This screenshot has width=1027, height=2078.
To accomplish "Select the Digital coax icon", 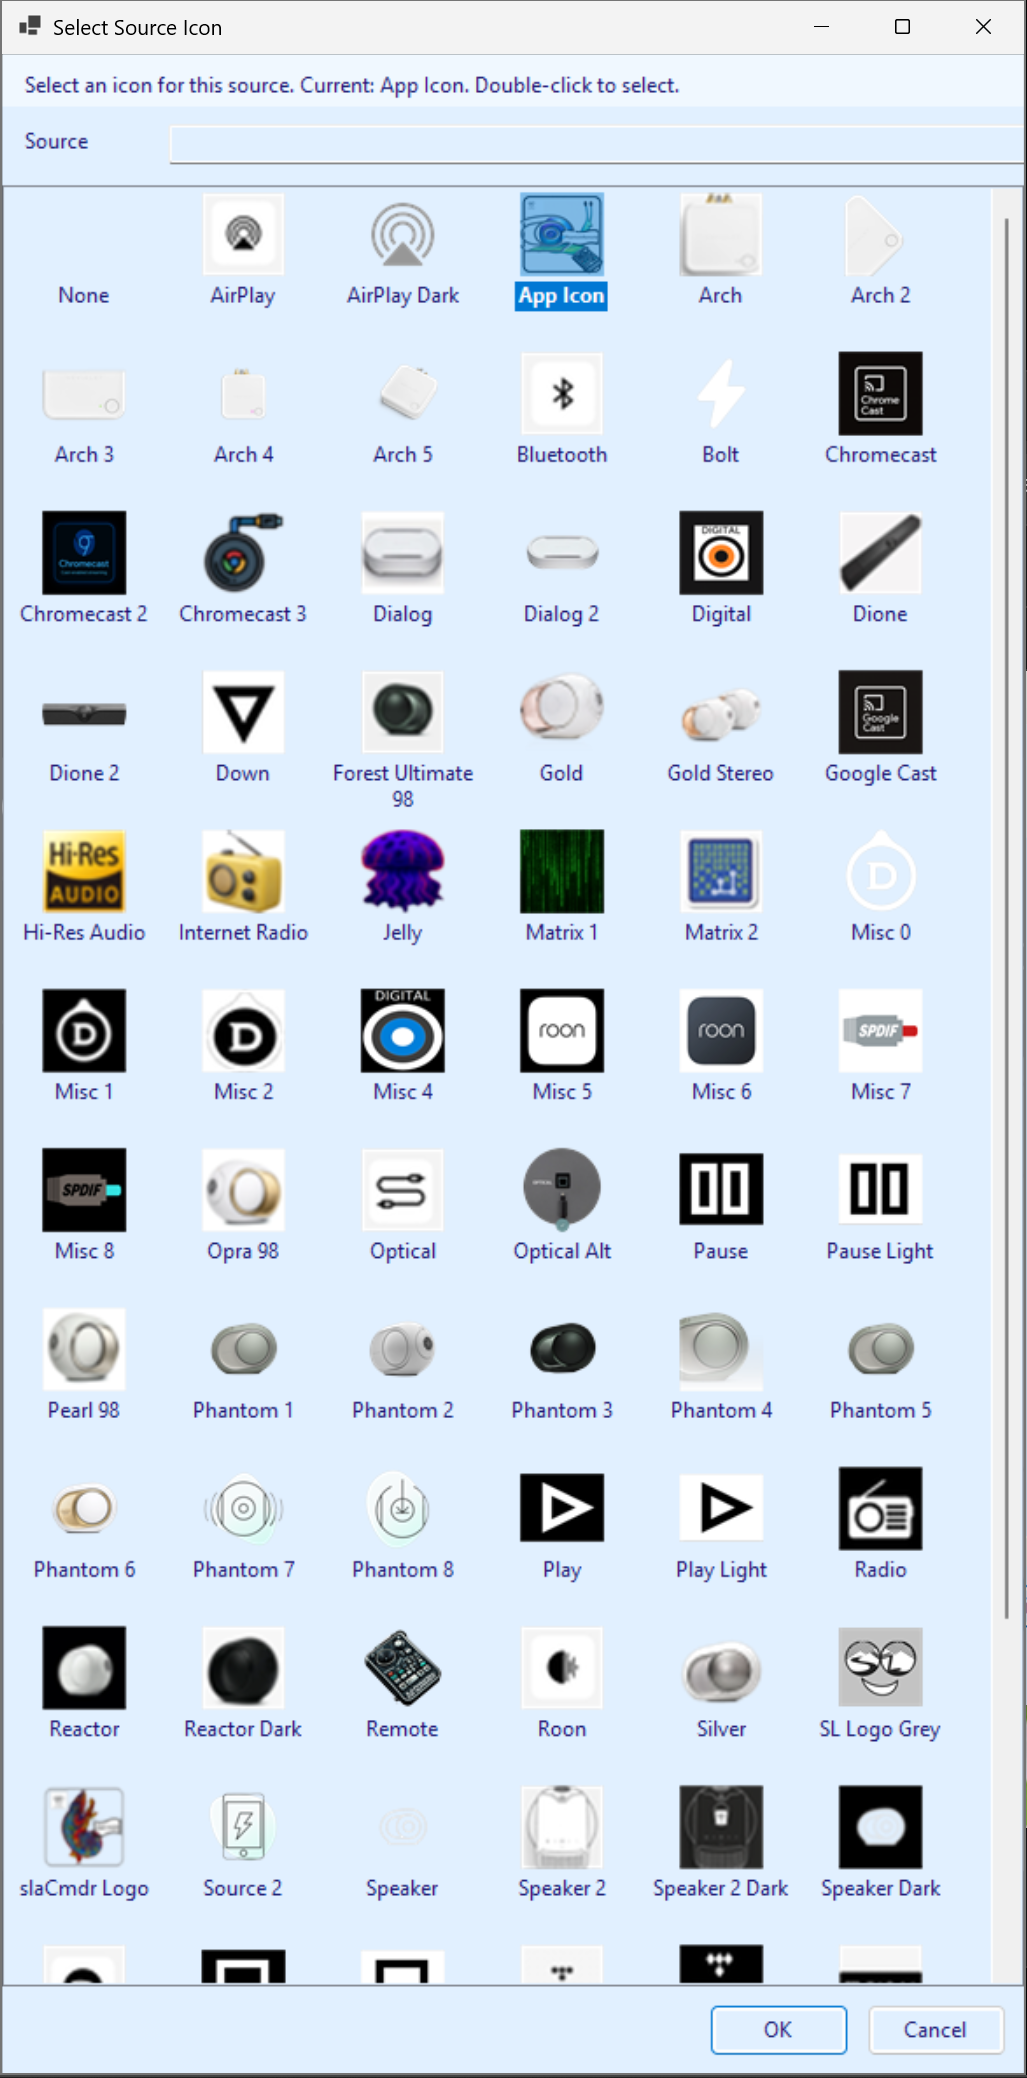I will [x=721, y=553].
